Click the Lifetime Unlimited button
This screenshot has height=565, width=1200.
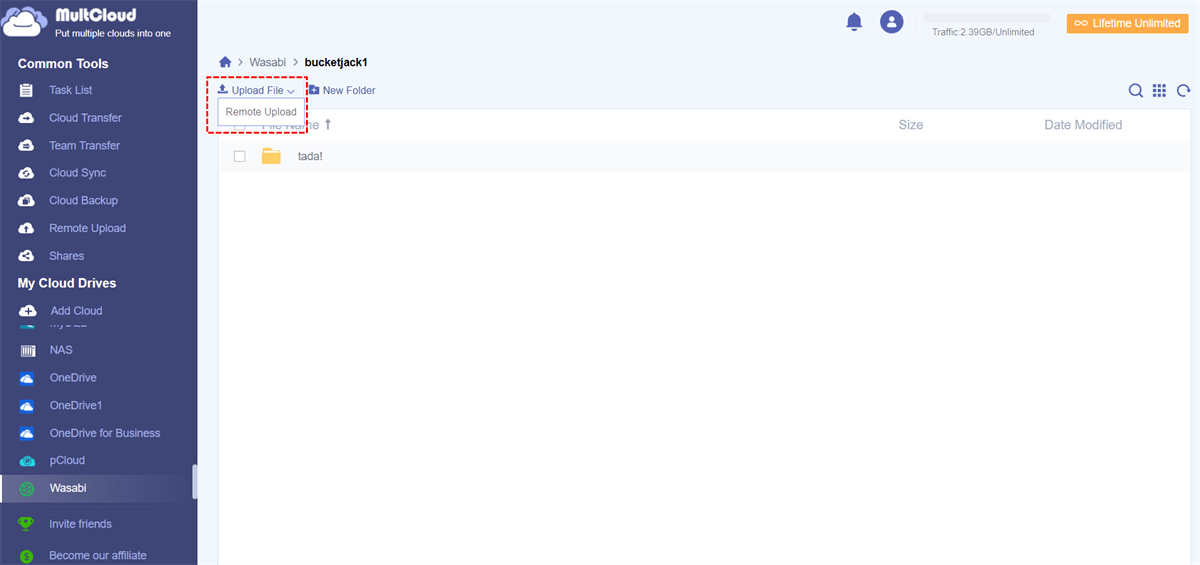pos(1127,23)
